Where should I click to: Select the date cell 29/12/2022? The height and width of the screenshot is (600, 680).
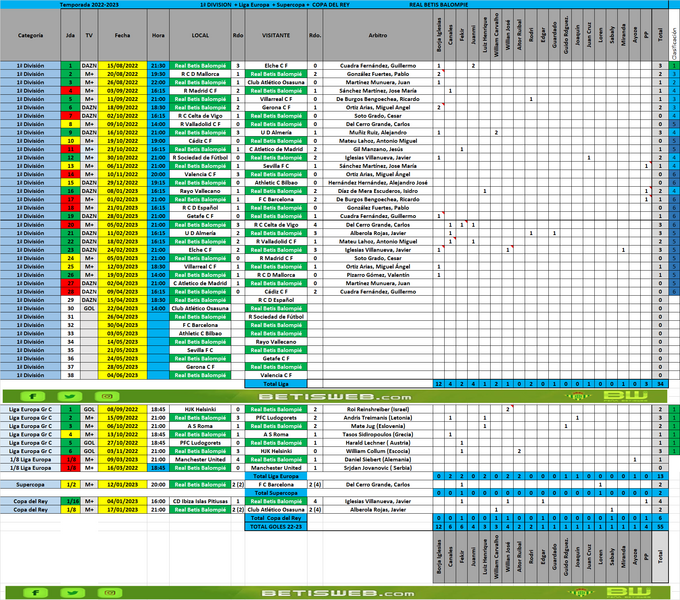[122, 183]
